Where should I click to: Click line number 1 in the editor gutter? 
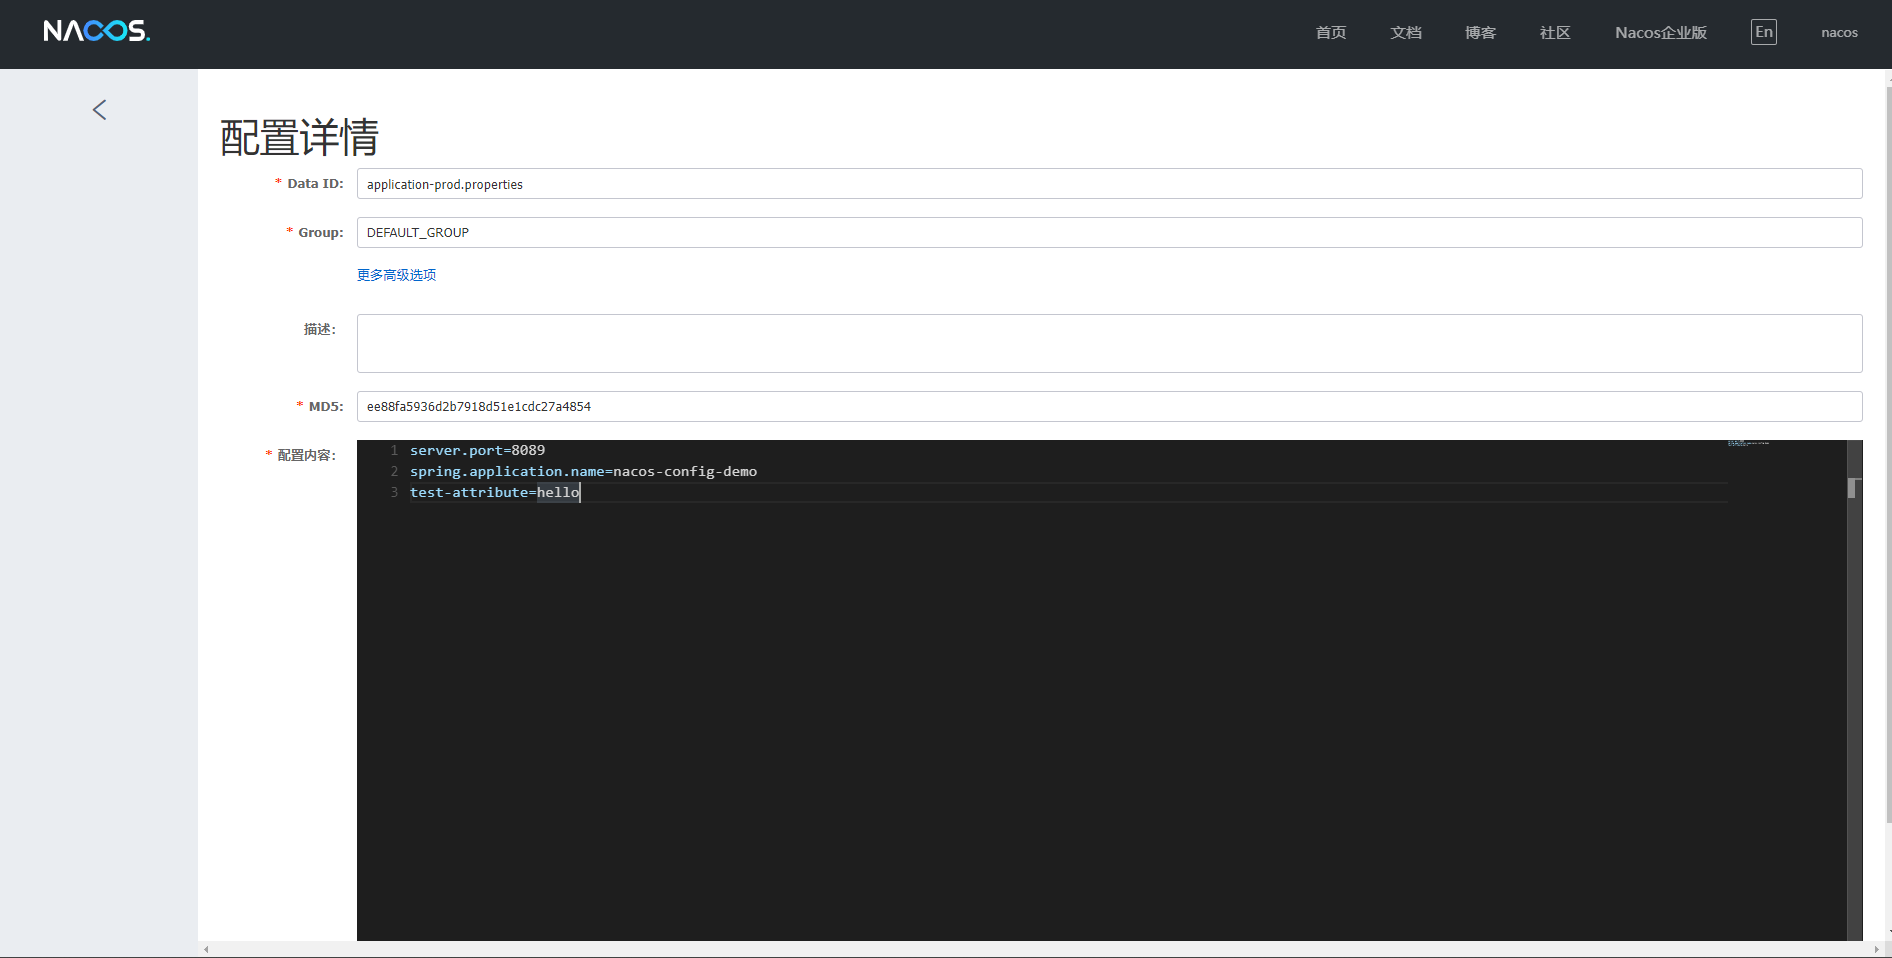coord(394,450)
